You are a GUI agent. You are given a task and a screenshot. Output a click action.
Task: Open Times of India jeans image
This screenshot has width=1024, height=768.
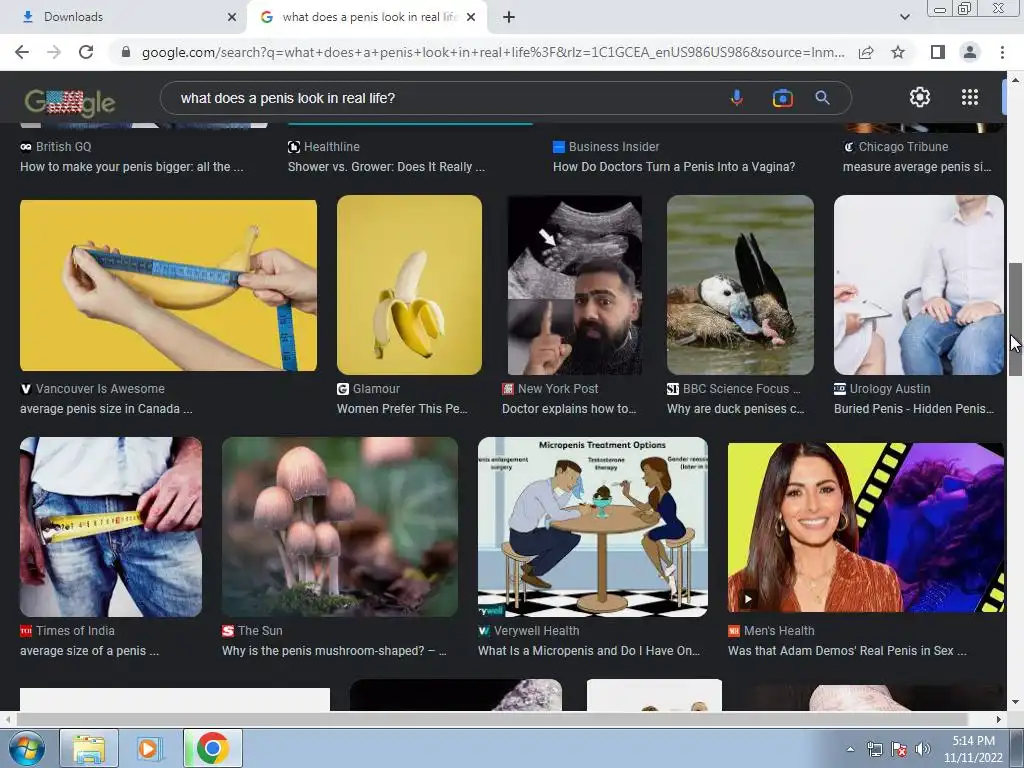(111, 527)
